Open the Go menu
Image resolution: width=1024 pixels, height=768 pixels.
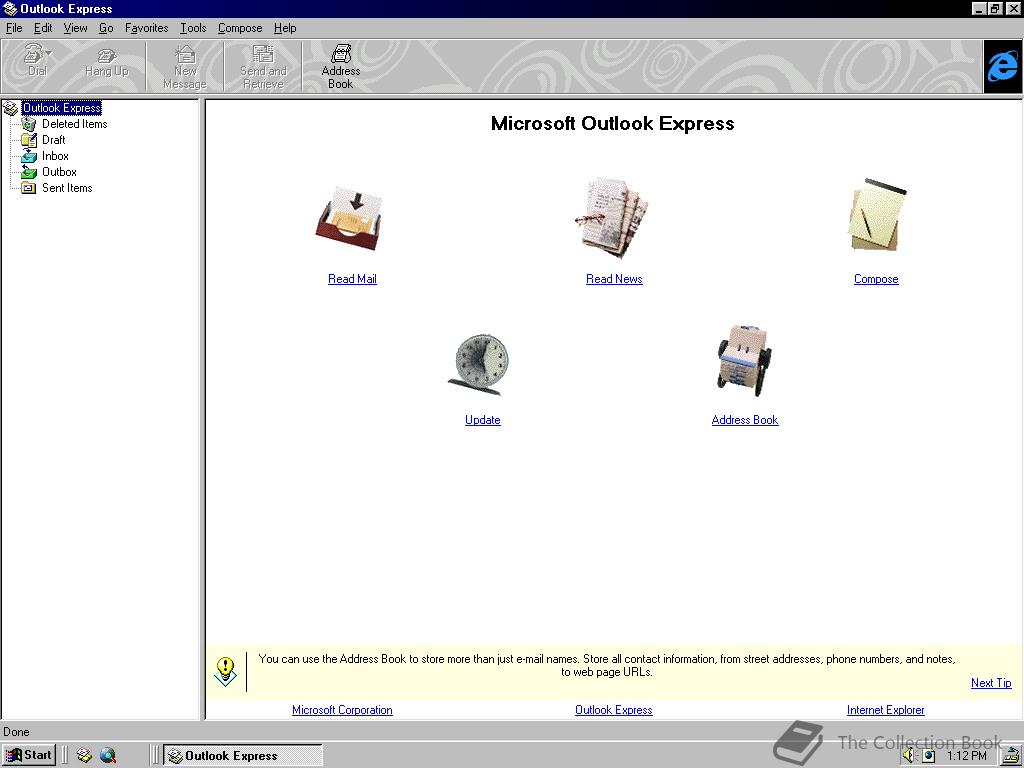click(x=106, y=28)
